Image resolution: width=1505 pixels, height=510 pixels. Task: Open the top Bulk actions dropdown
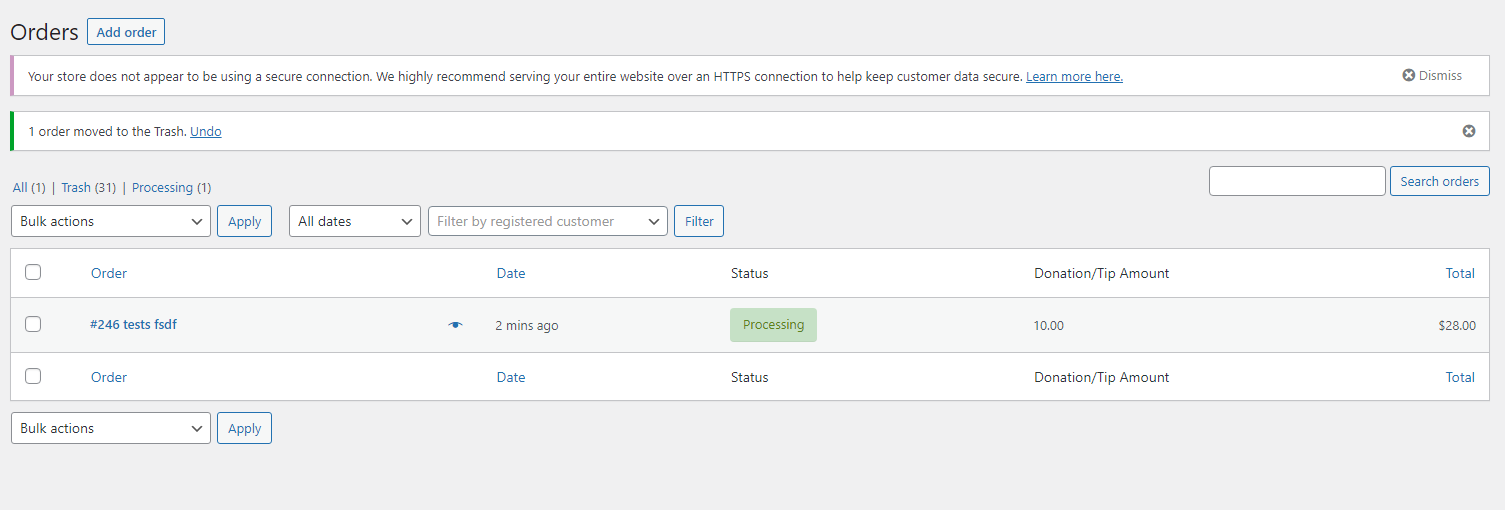pos(111,221)
